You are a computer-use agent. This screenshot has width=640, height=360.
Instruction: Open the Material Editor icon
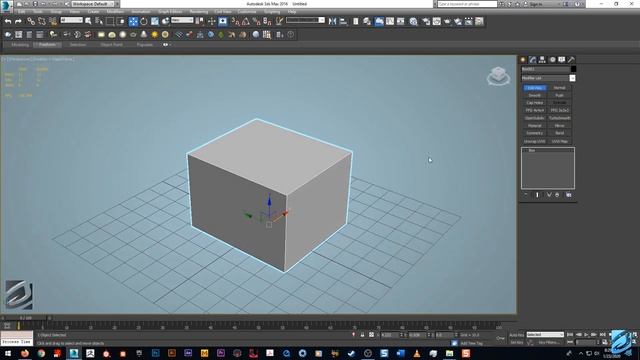click(x=413, y=21)
